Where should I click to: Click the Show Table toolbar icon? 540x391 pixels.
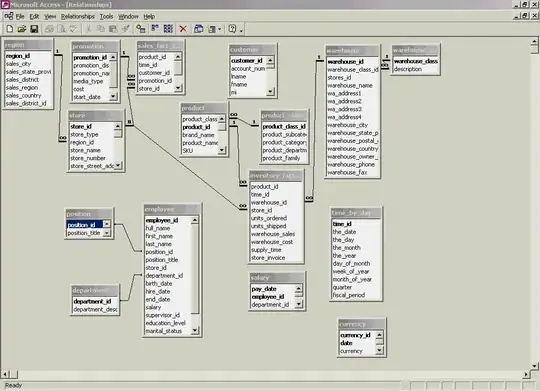click(141, 29)
